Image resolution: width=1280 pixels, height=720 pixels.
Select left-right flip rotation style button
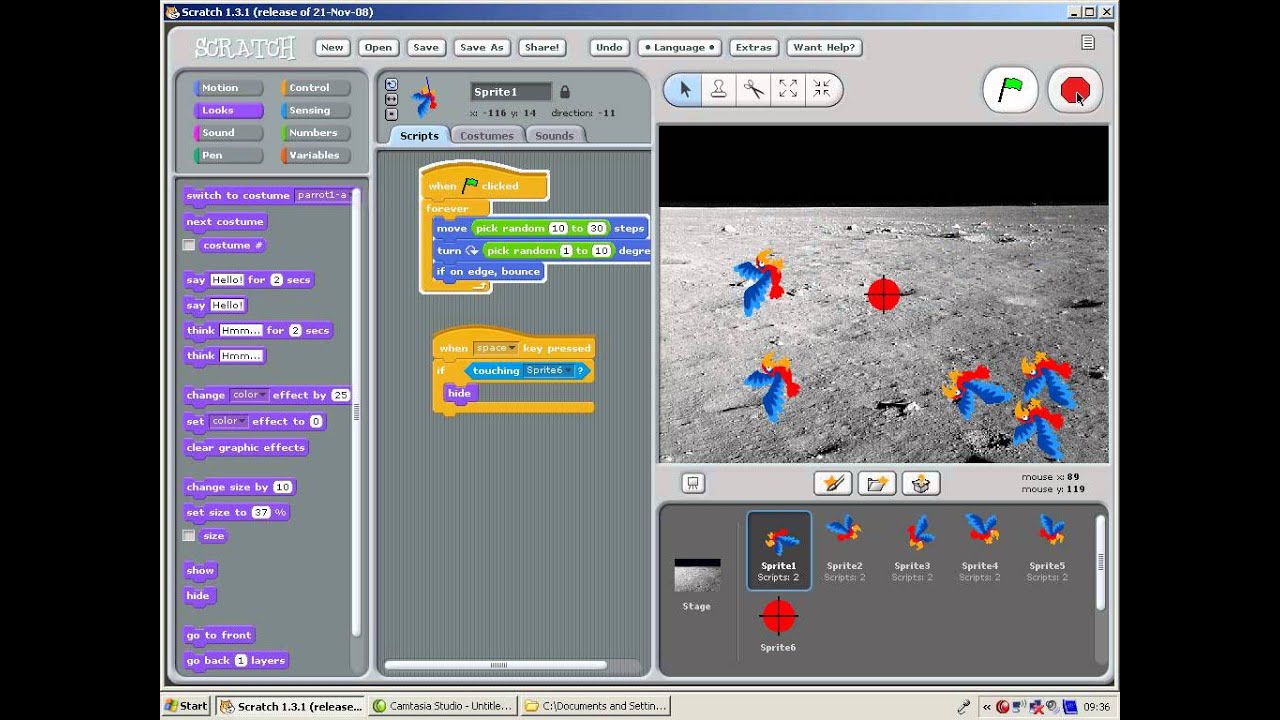click(x=391, y=99)
